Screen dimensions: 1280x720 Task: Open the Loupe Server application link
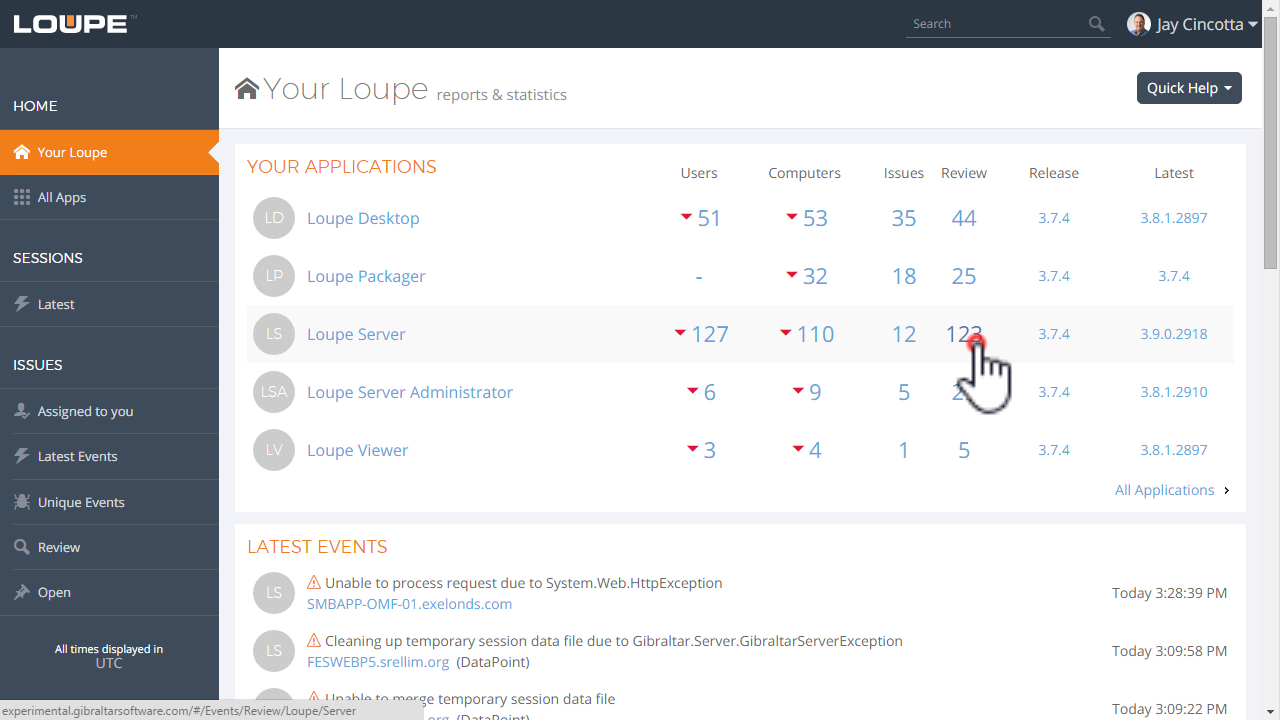point(356,334)
